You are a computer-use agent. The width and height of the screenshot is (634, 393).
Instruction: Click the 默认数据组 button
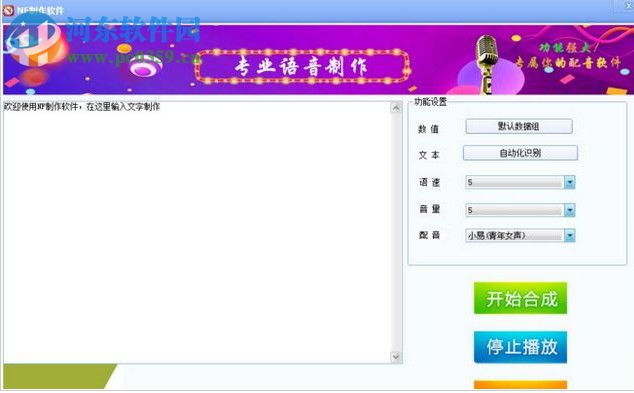[x=519, y=126]
